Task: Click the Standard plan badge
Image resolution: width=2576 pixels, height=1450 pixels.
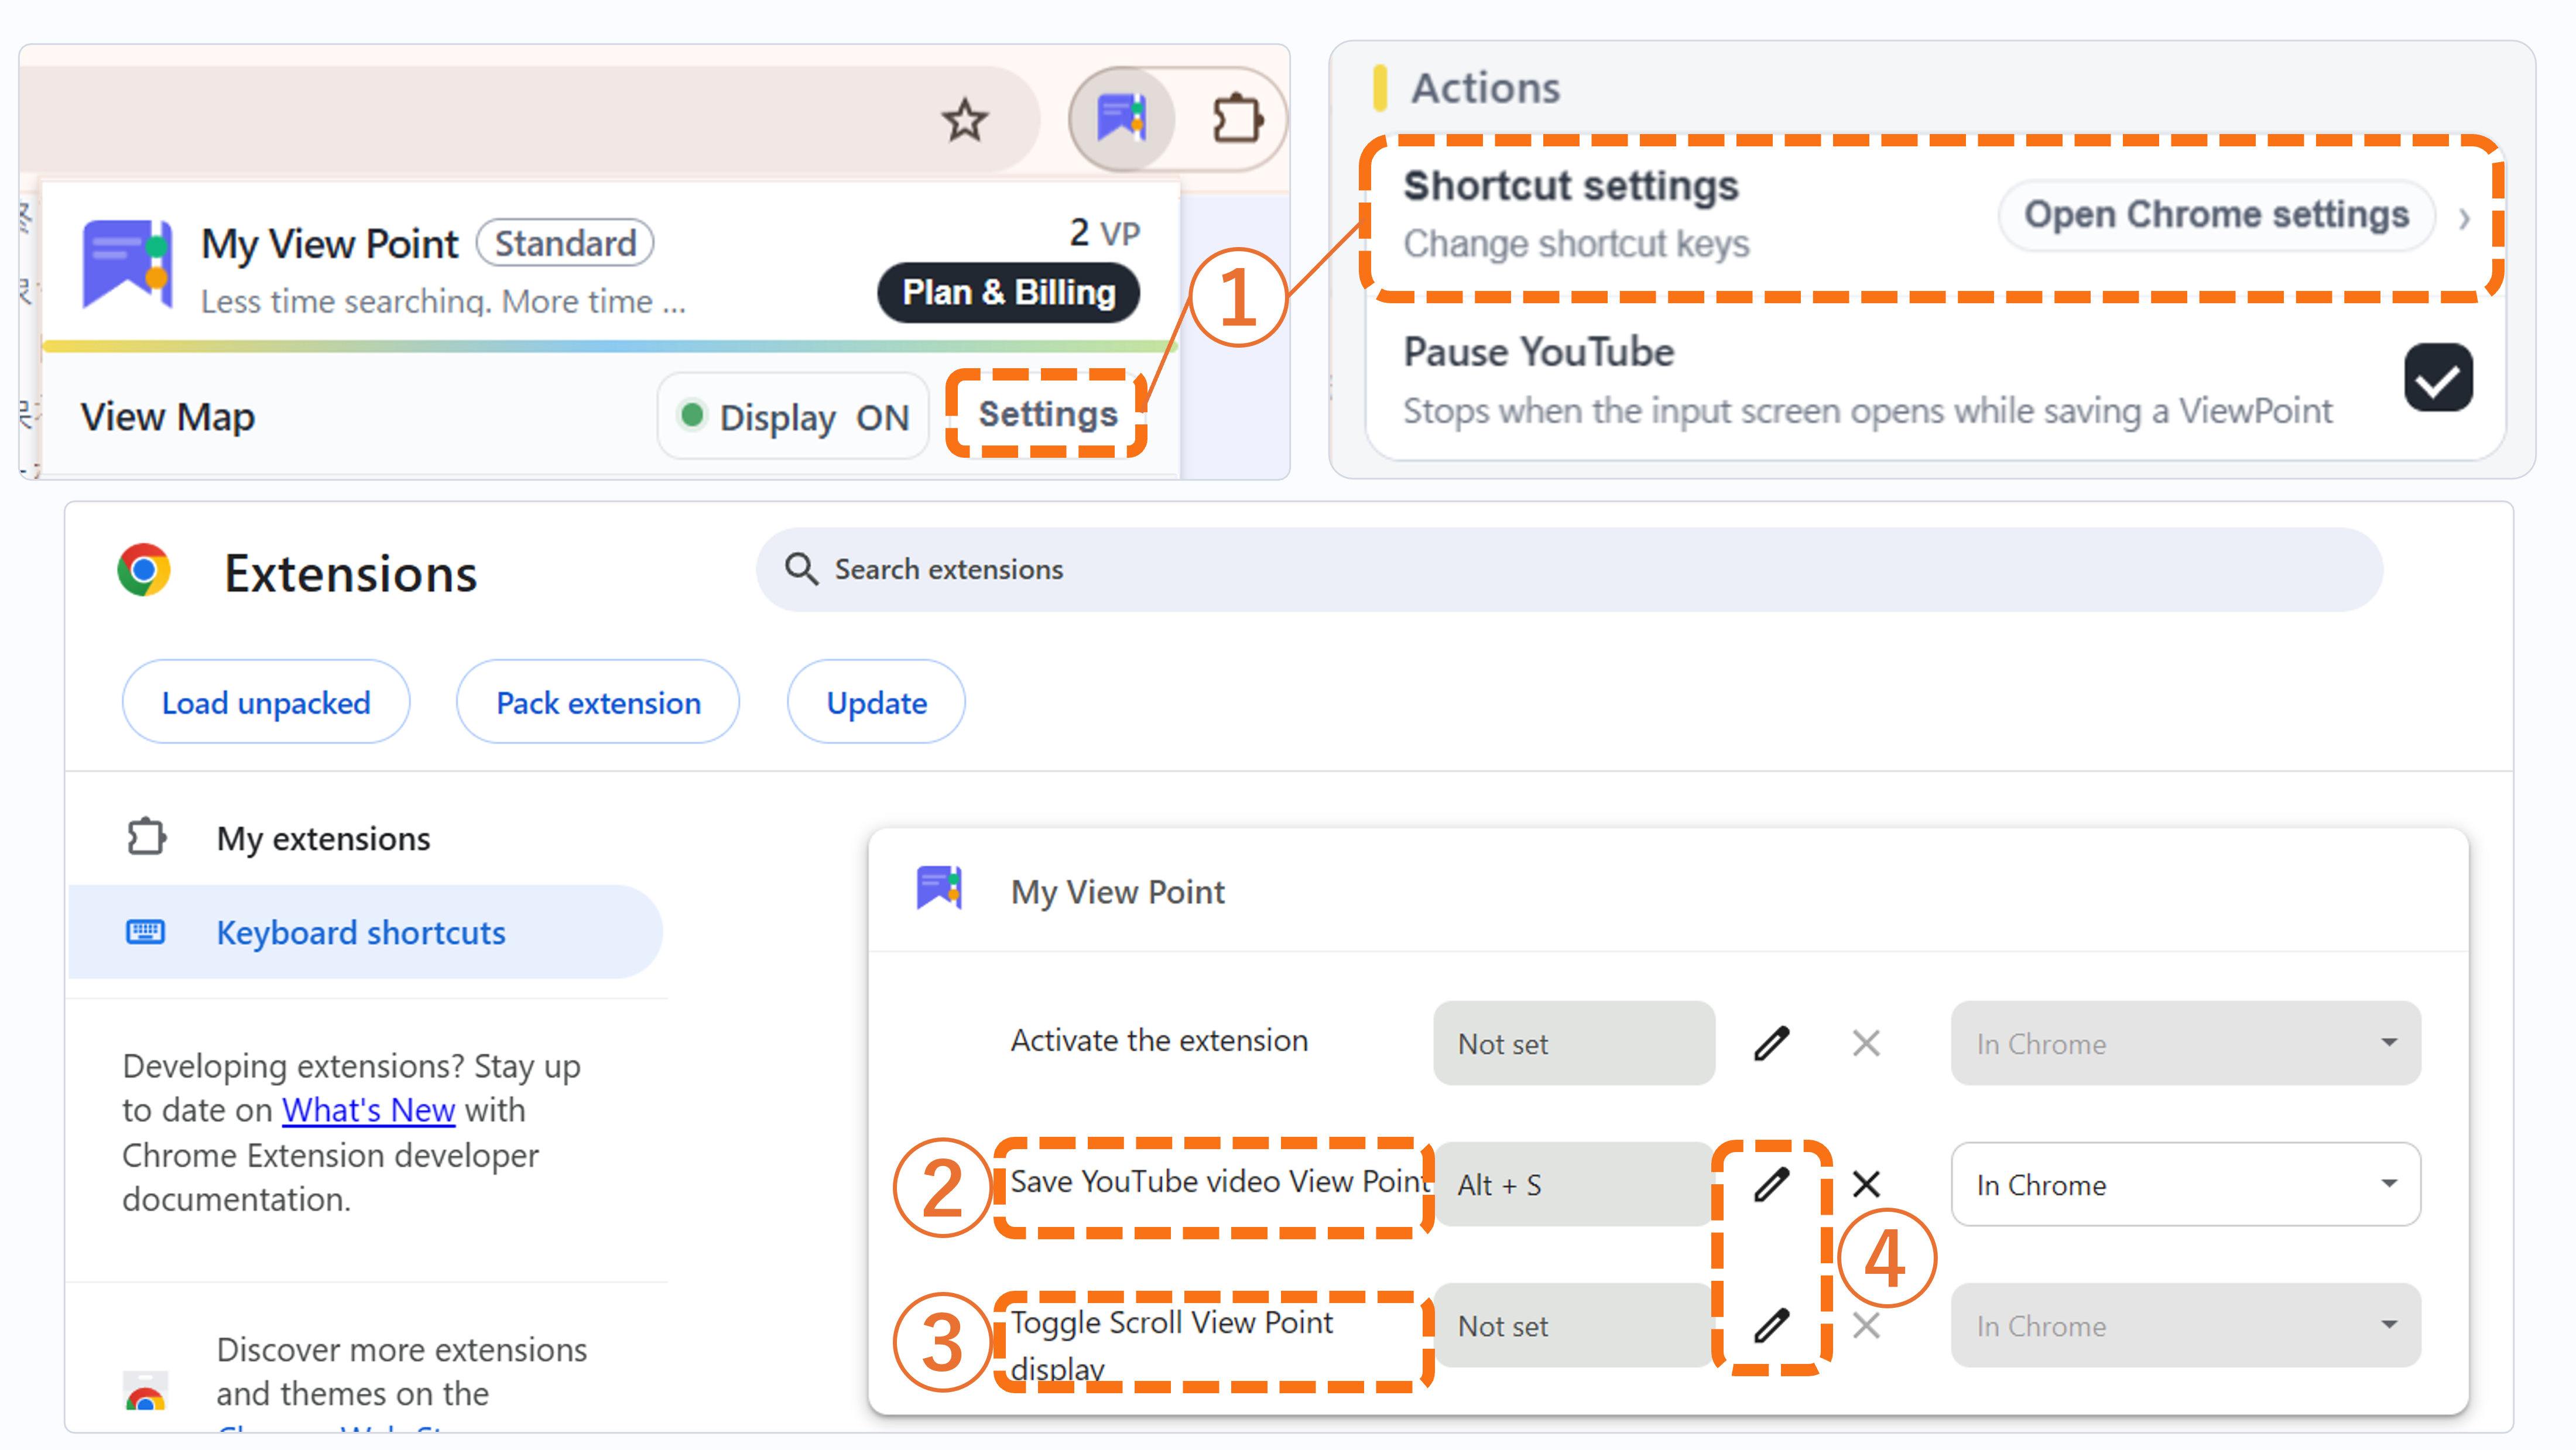Action: pos(565,243)
